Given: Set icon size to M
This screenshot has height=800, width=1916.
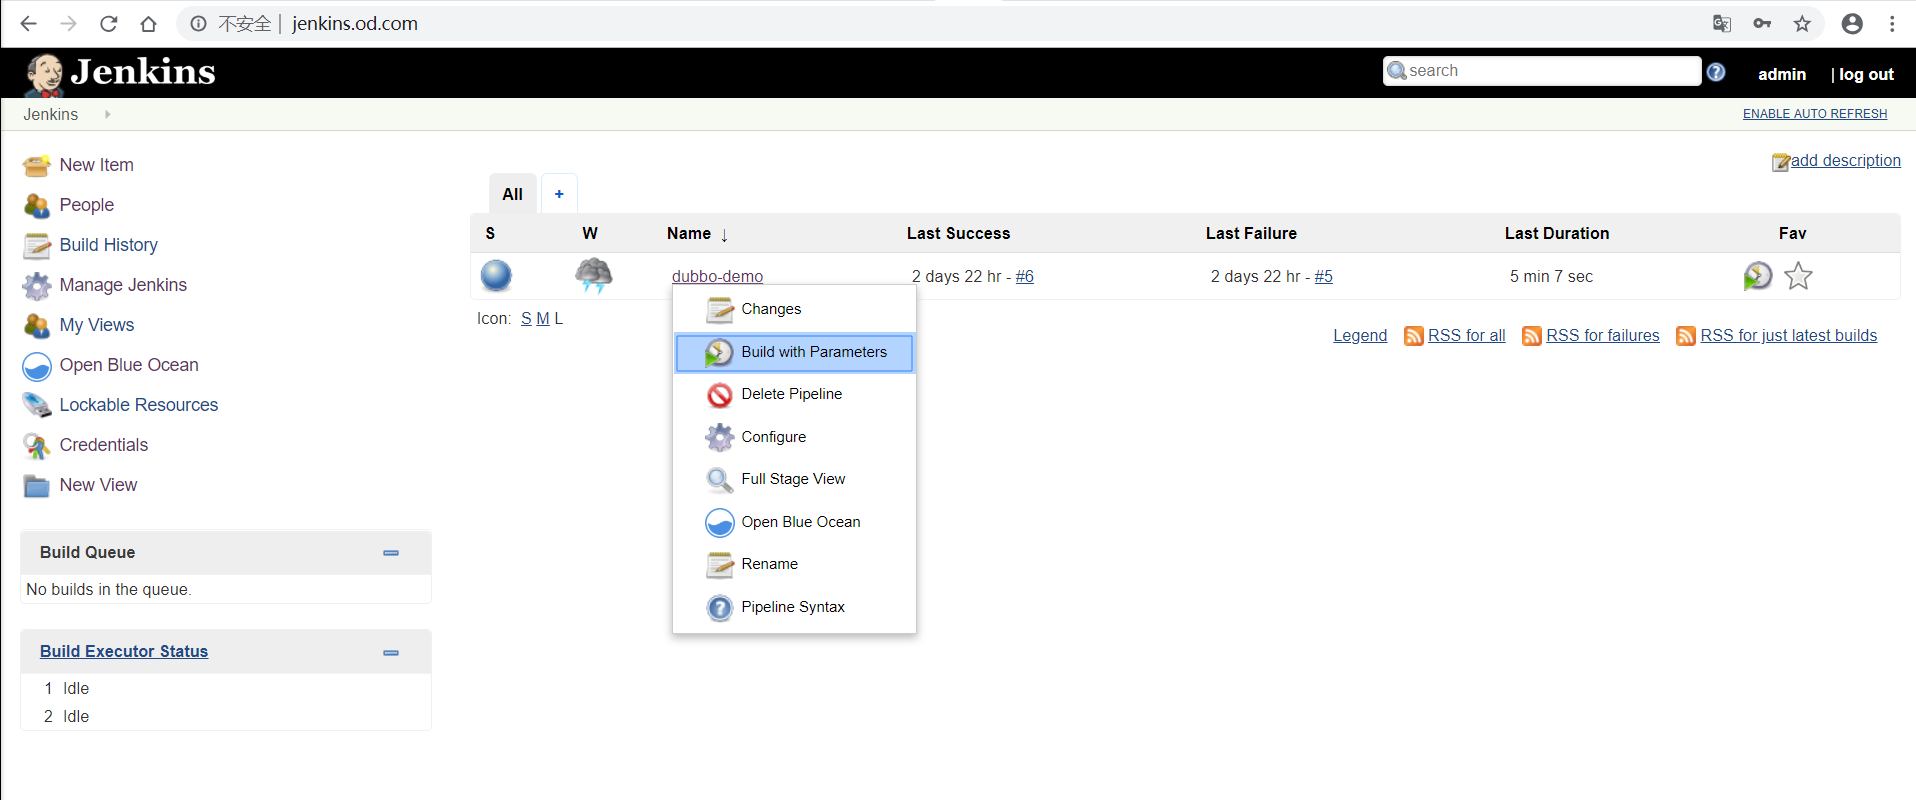Looking at the screenshot, I should pyautogui.click(x=543, y=319).
